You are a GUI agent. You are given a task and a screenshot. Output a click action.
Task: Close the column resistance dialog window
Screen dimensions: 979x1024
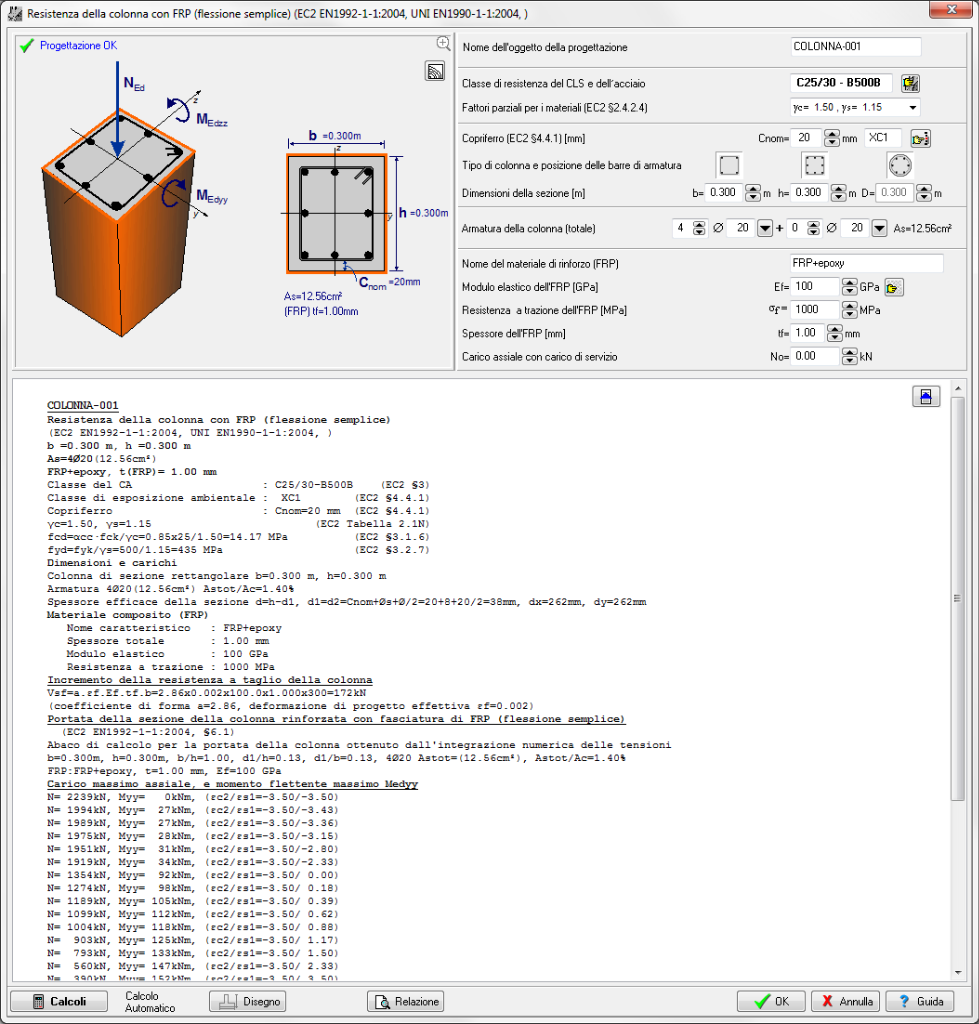pyautogui.click(x=952, y=10)
